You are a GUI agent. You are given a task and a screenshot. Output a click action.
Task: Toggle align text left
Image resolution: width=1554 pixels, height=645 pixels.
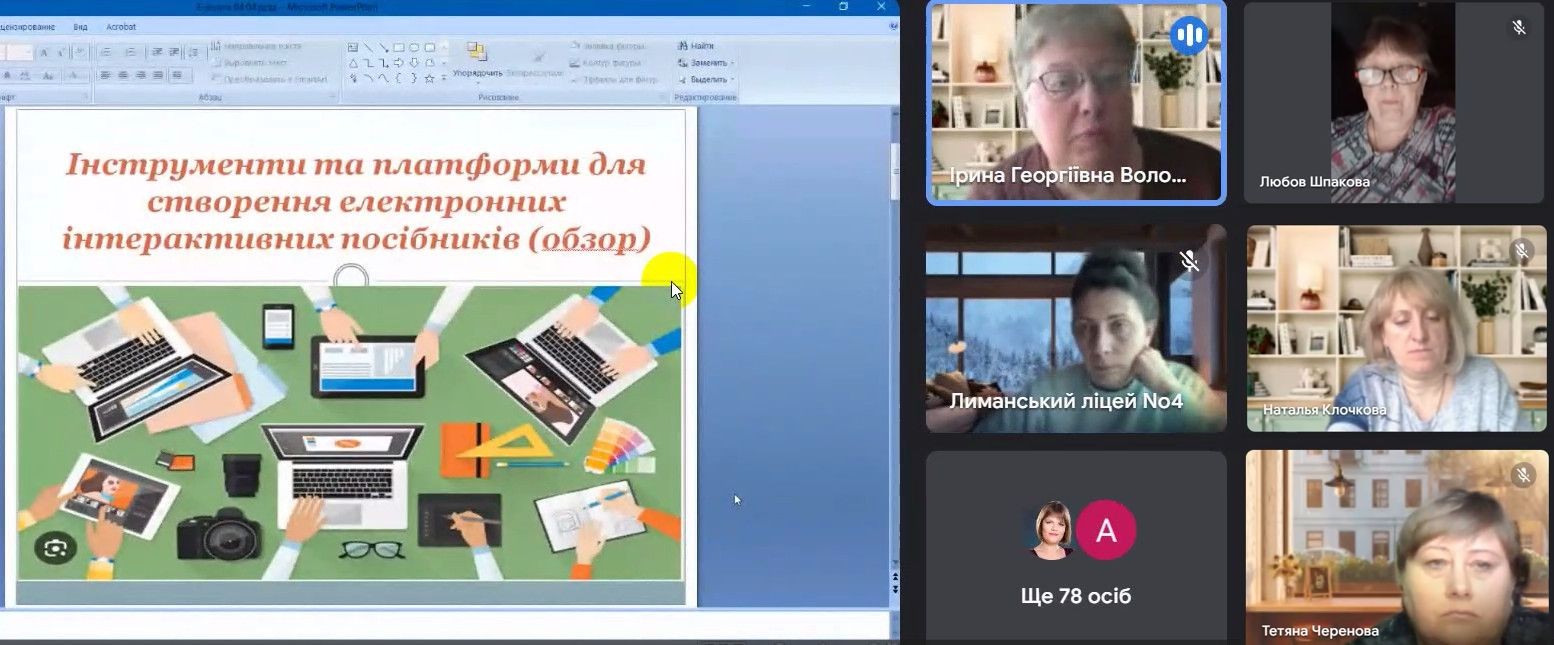click(104, 75)
